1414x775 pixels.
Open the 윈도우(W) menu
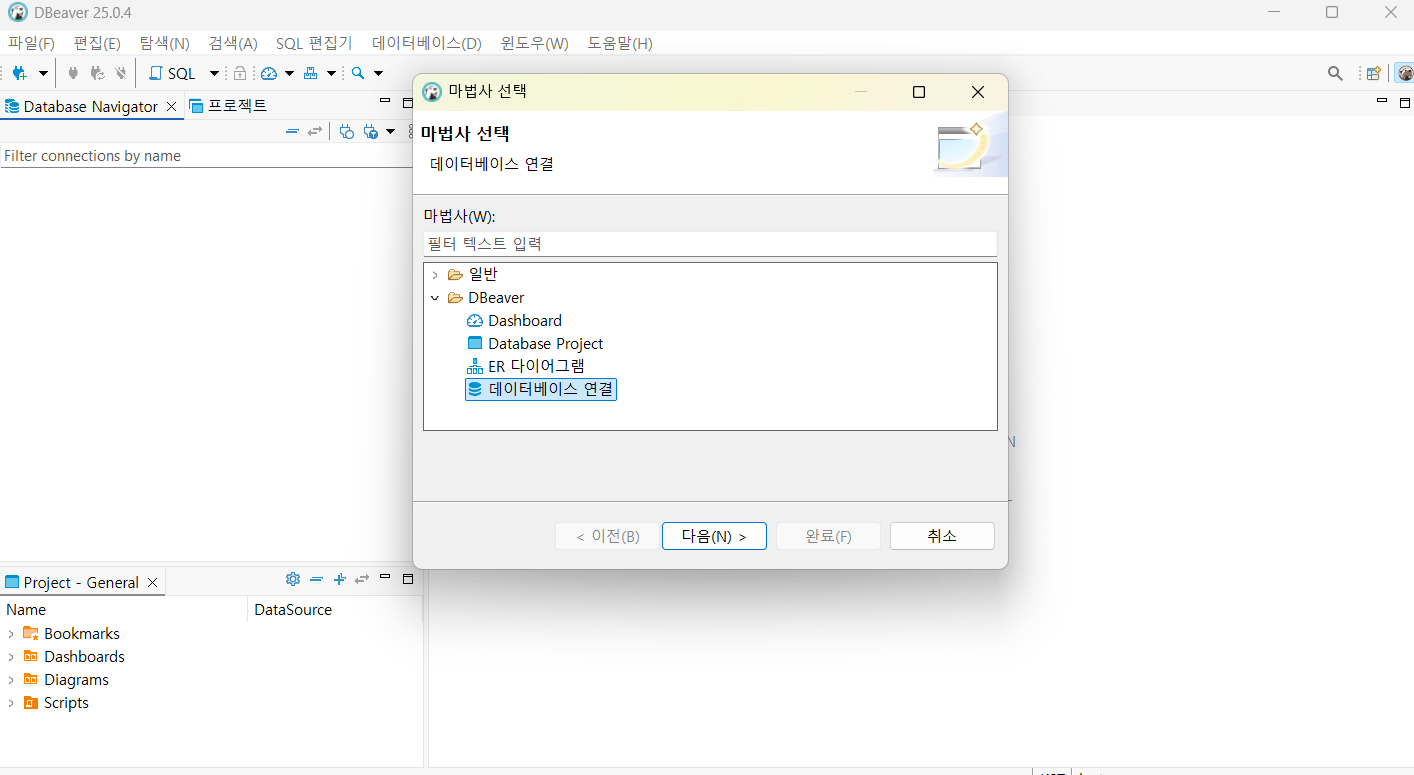535,43
